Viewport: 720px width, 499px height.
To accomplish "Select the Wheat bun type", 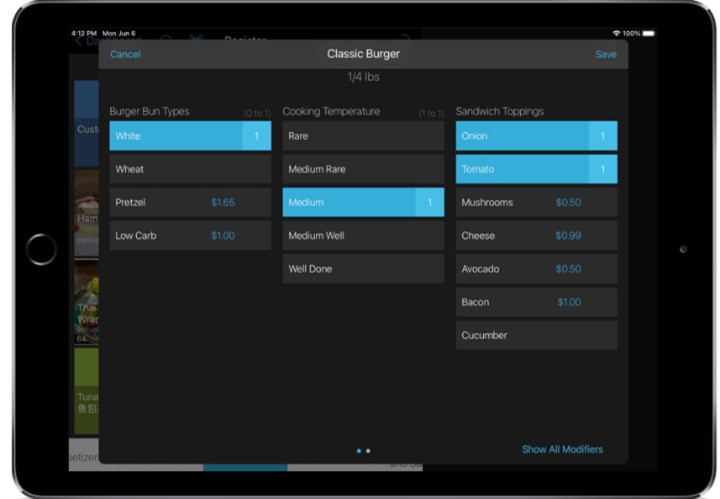I will pyautogui.click(x=190, y=169).
